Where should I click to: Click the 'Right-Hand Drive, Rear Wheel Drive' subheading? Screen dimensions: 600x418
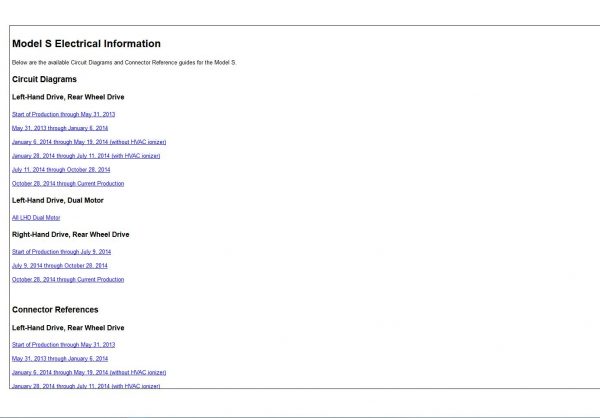(71, 235)
